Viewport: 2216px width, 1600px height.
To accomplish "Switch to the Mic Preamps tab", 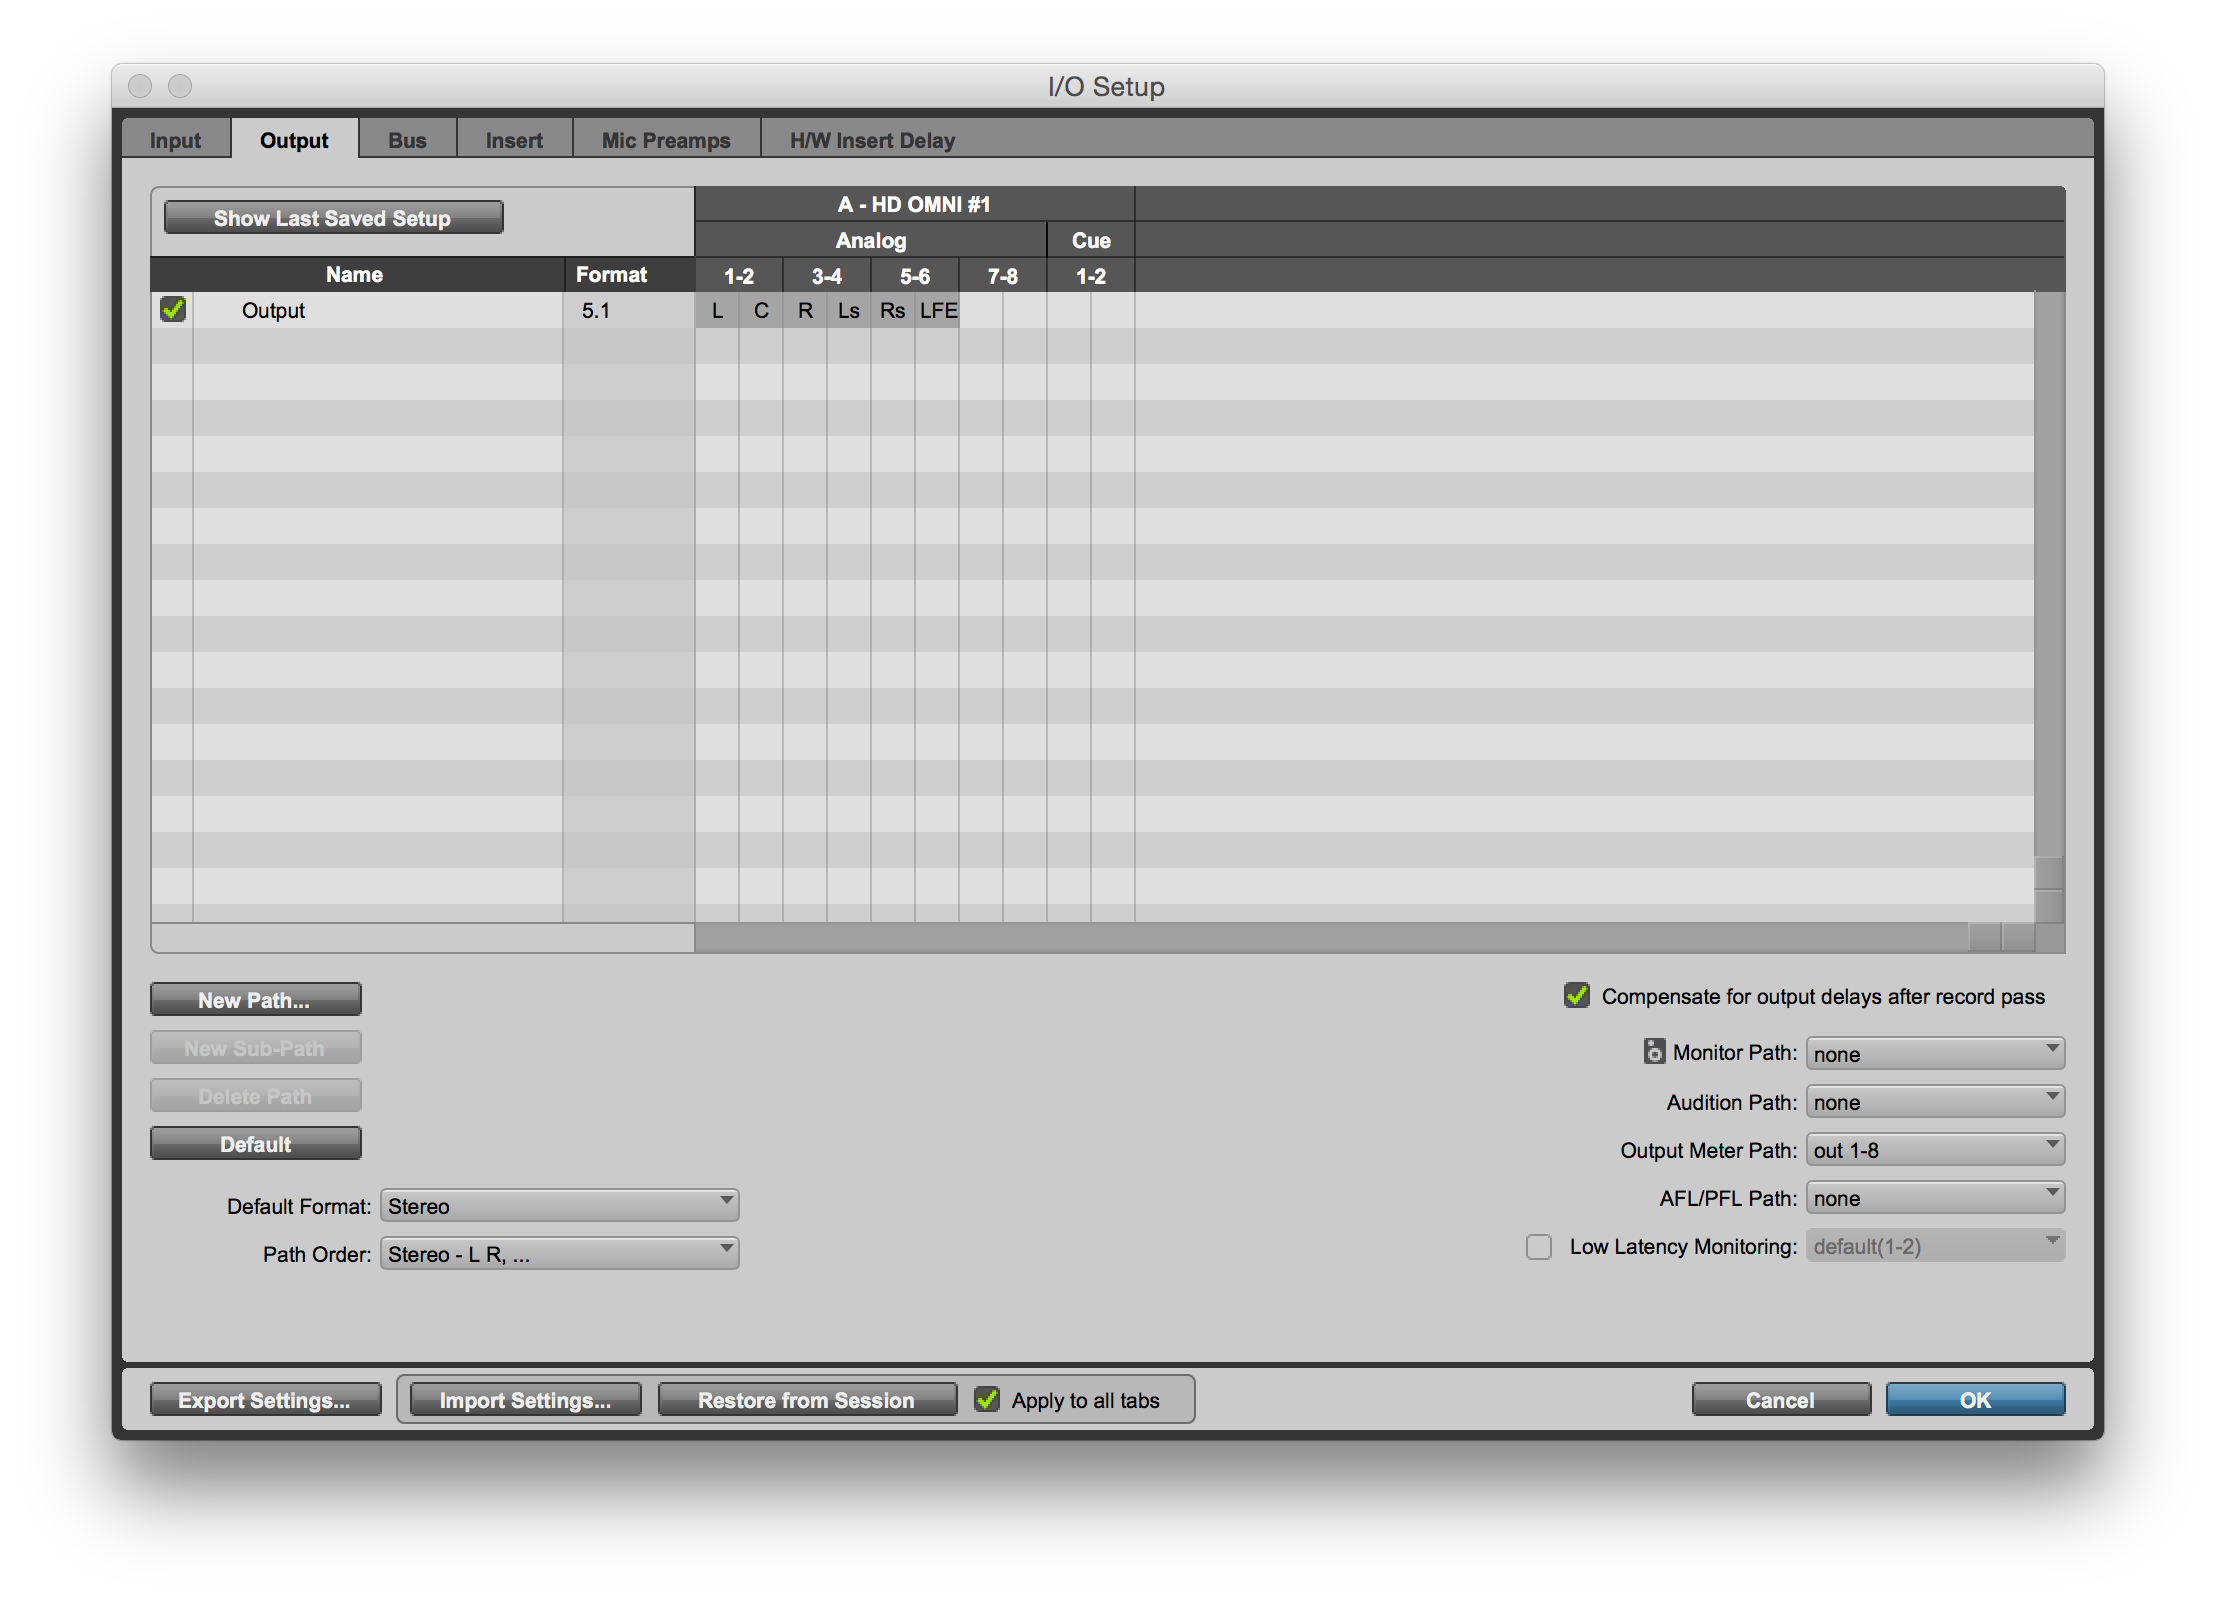I will (x=666, y=140).
